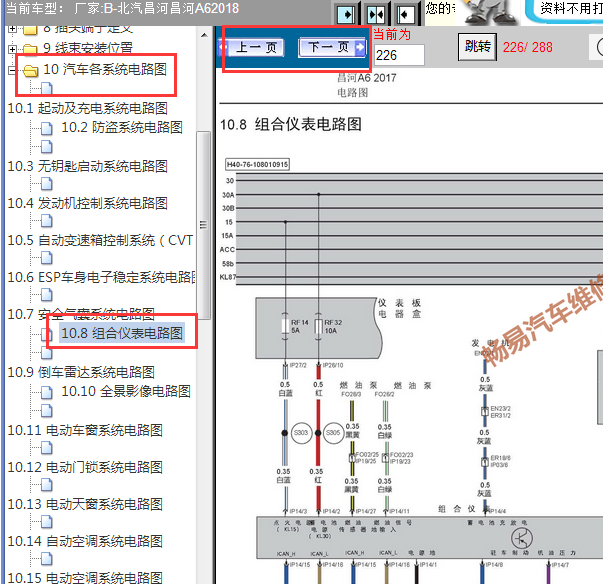Image resolution: width=603 pixels, height=584 pixels.
Task: Select the highlighted 10.8 组合仪表电路图 entry
Action: click(122, 333)
